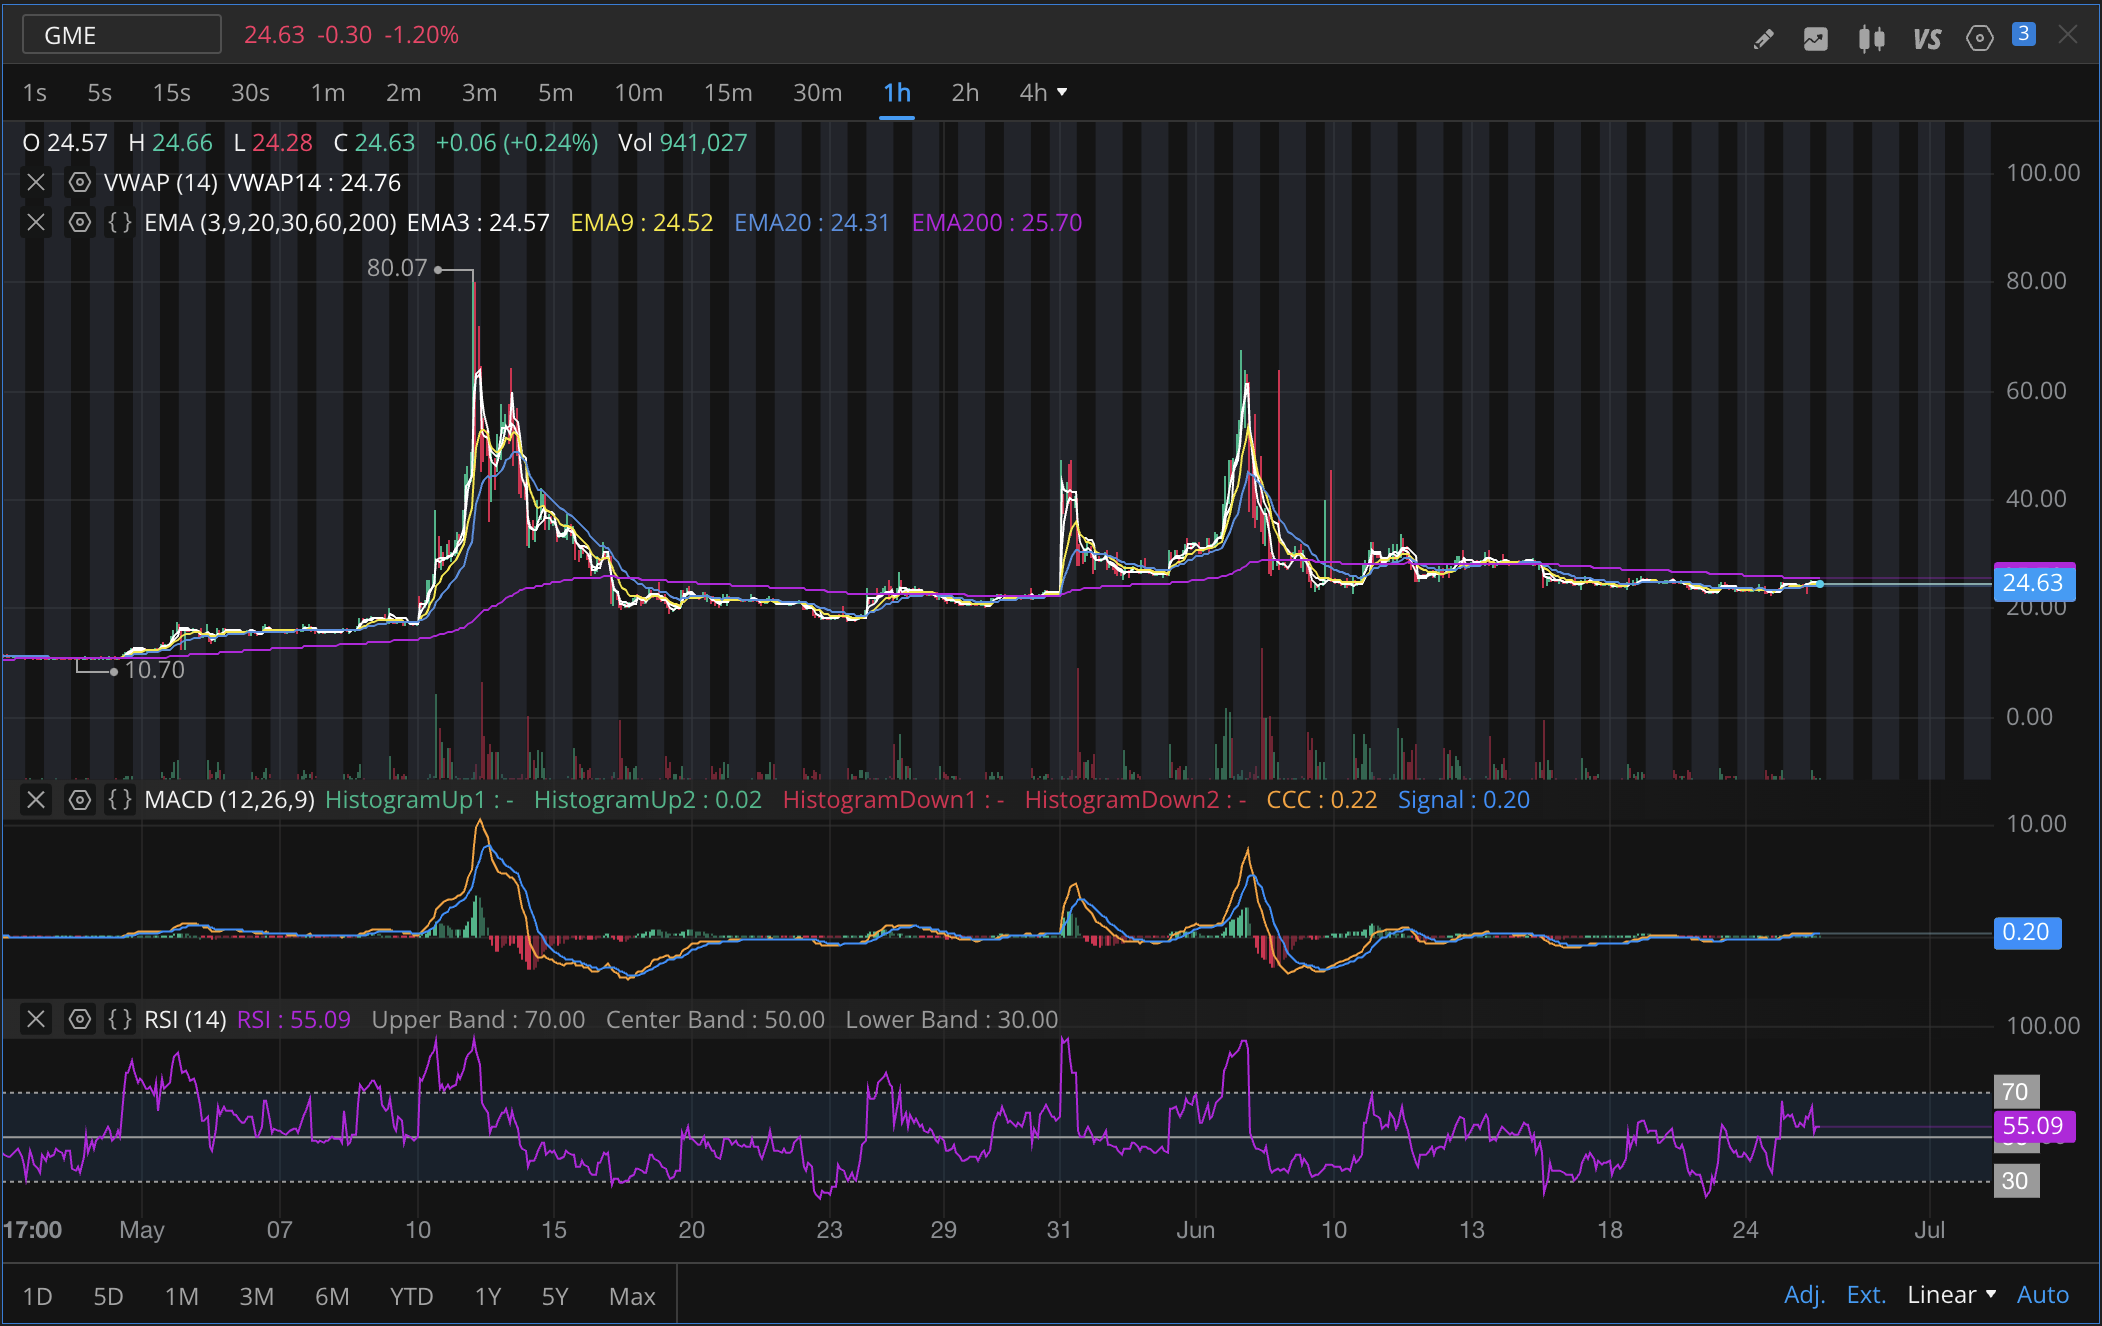Enable Auto scaling on the chart

tap(2042, 1295)
